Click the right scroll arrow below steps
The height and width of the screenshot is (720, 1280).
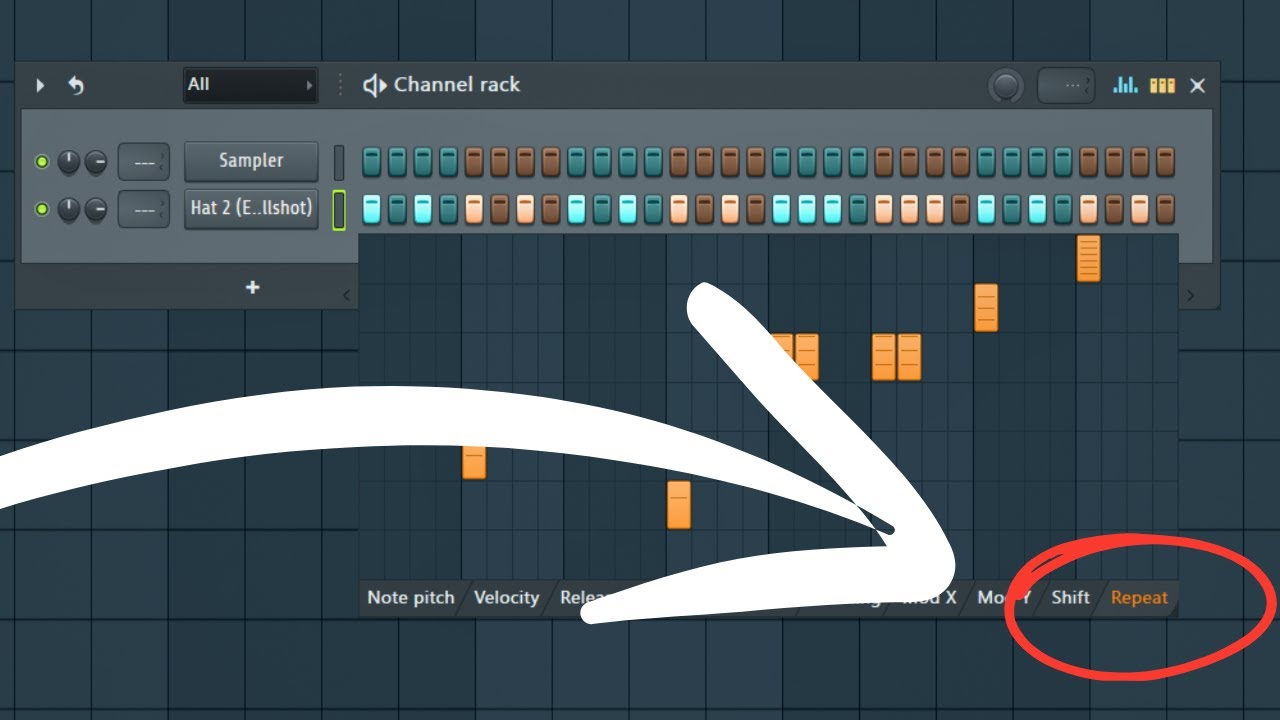1190,295
